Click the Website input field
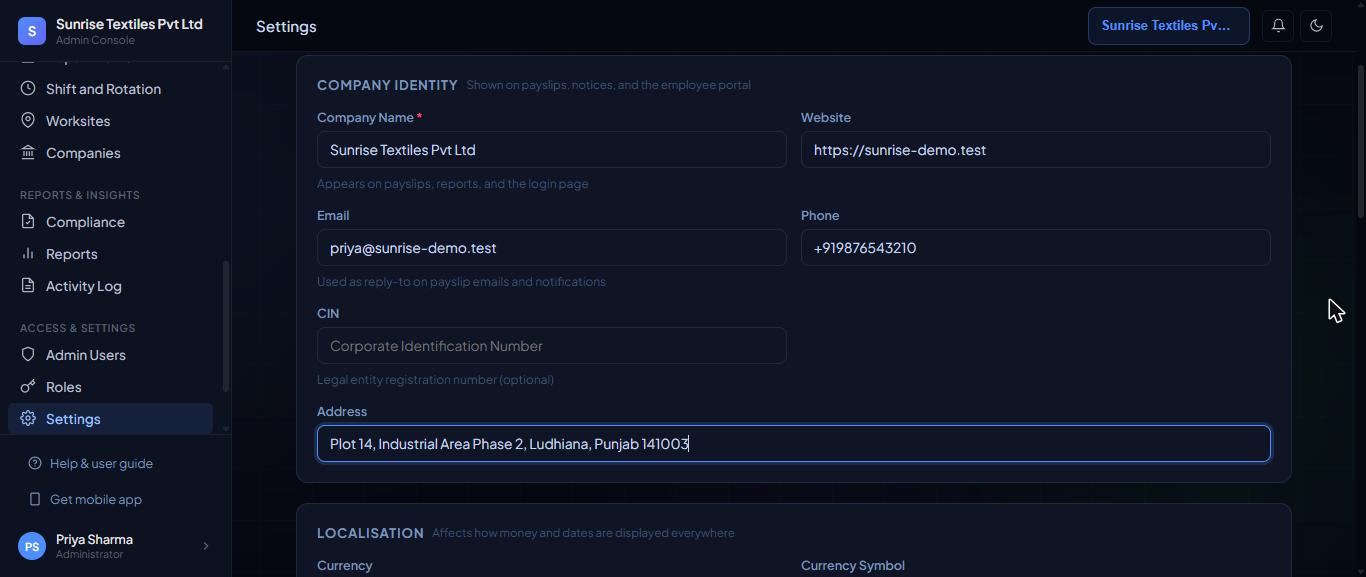 click(x=1036, y=150)
